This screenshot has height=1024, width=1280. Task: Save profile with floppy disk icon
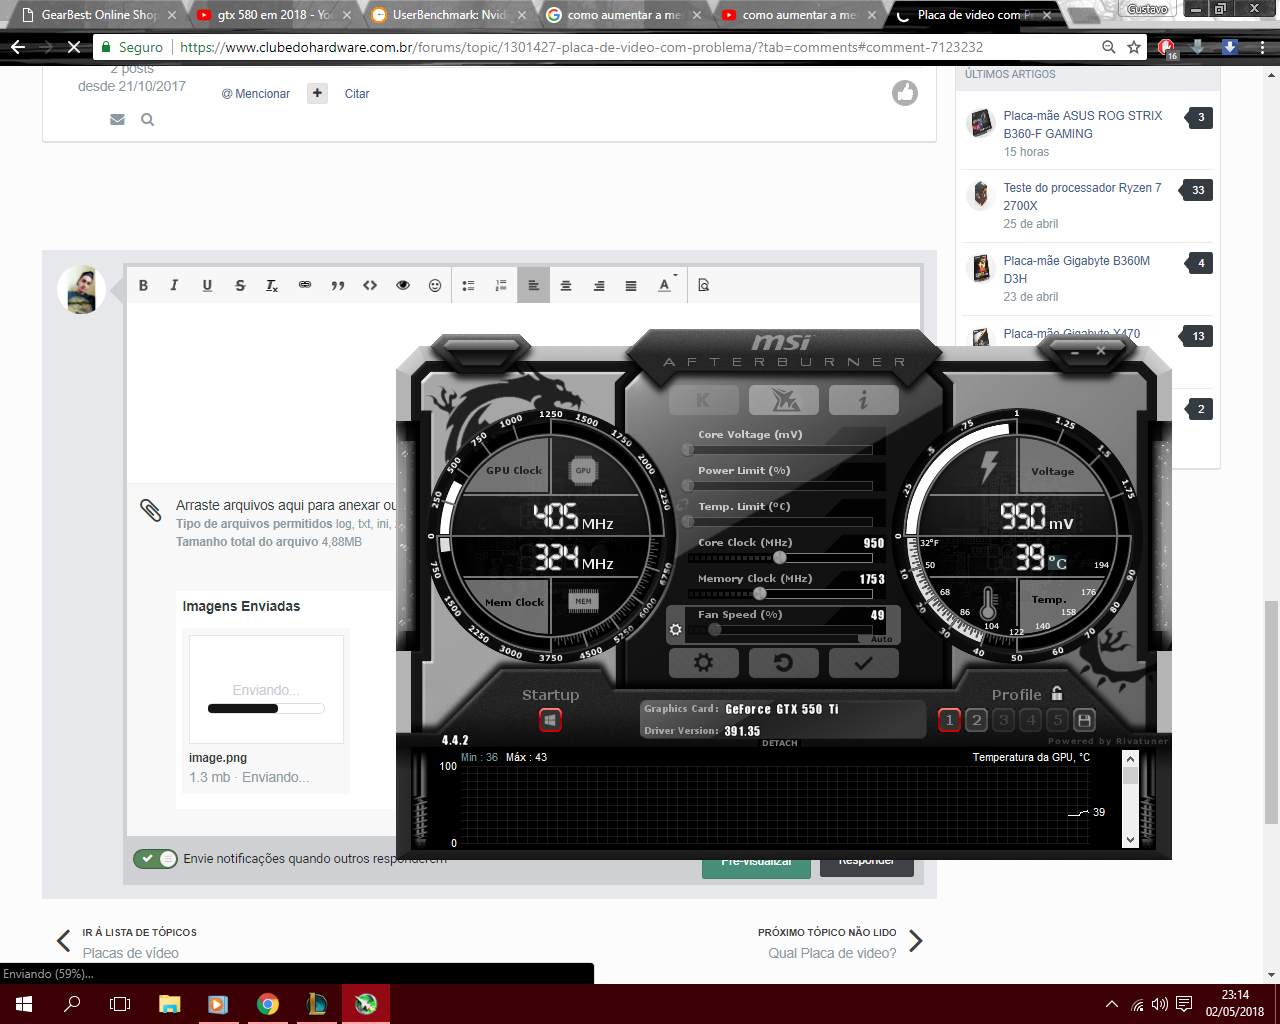coord(1084,720)
